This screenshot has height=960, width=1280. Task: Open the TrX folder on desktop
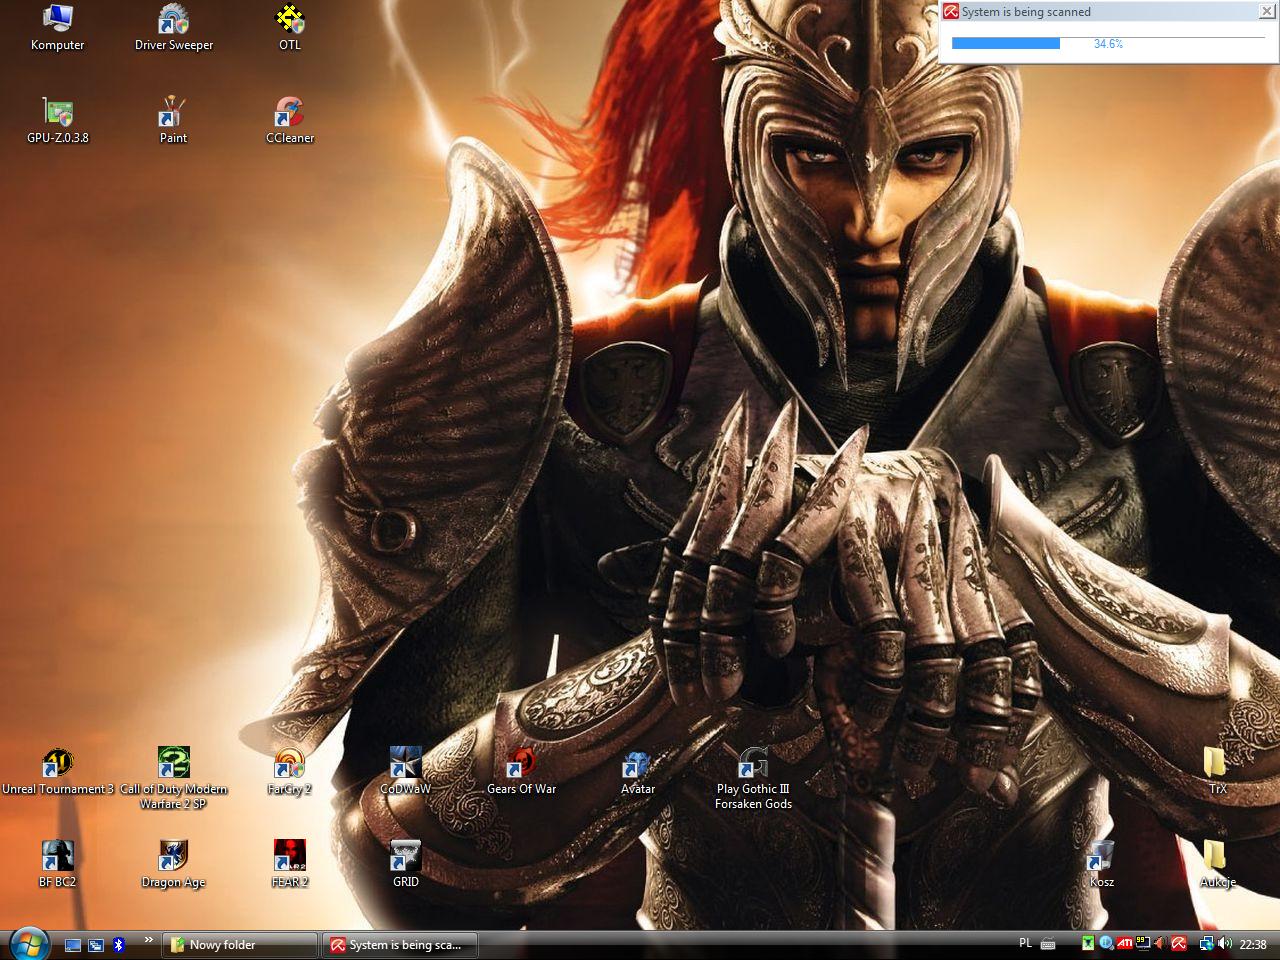click(1217, 772)
